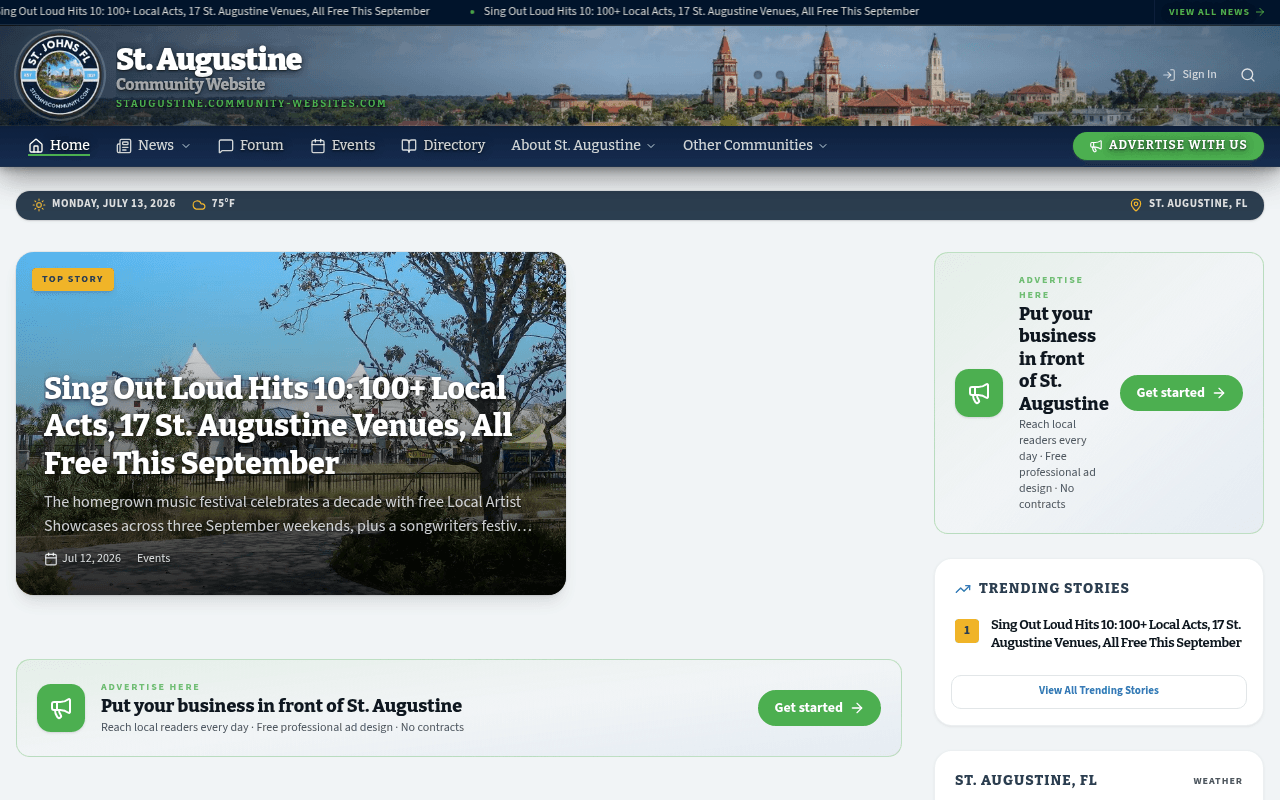The image size is (1280, 800).
Task: Click the Monday, July 13, 2026 date text
Action: click(114, 204)
